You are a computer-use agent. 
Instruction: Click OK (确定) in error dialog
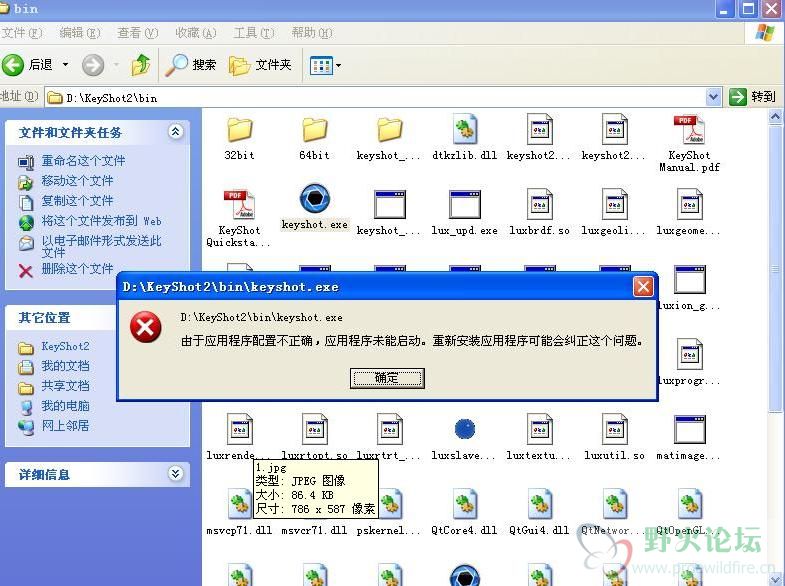(387, 378)
